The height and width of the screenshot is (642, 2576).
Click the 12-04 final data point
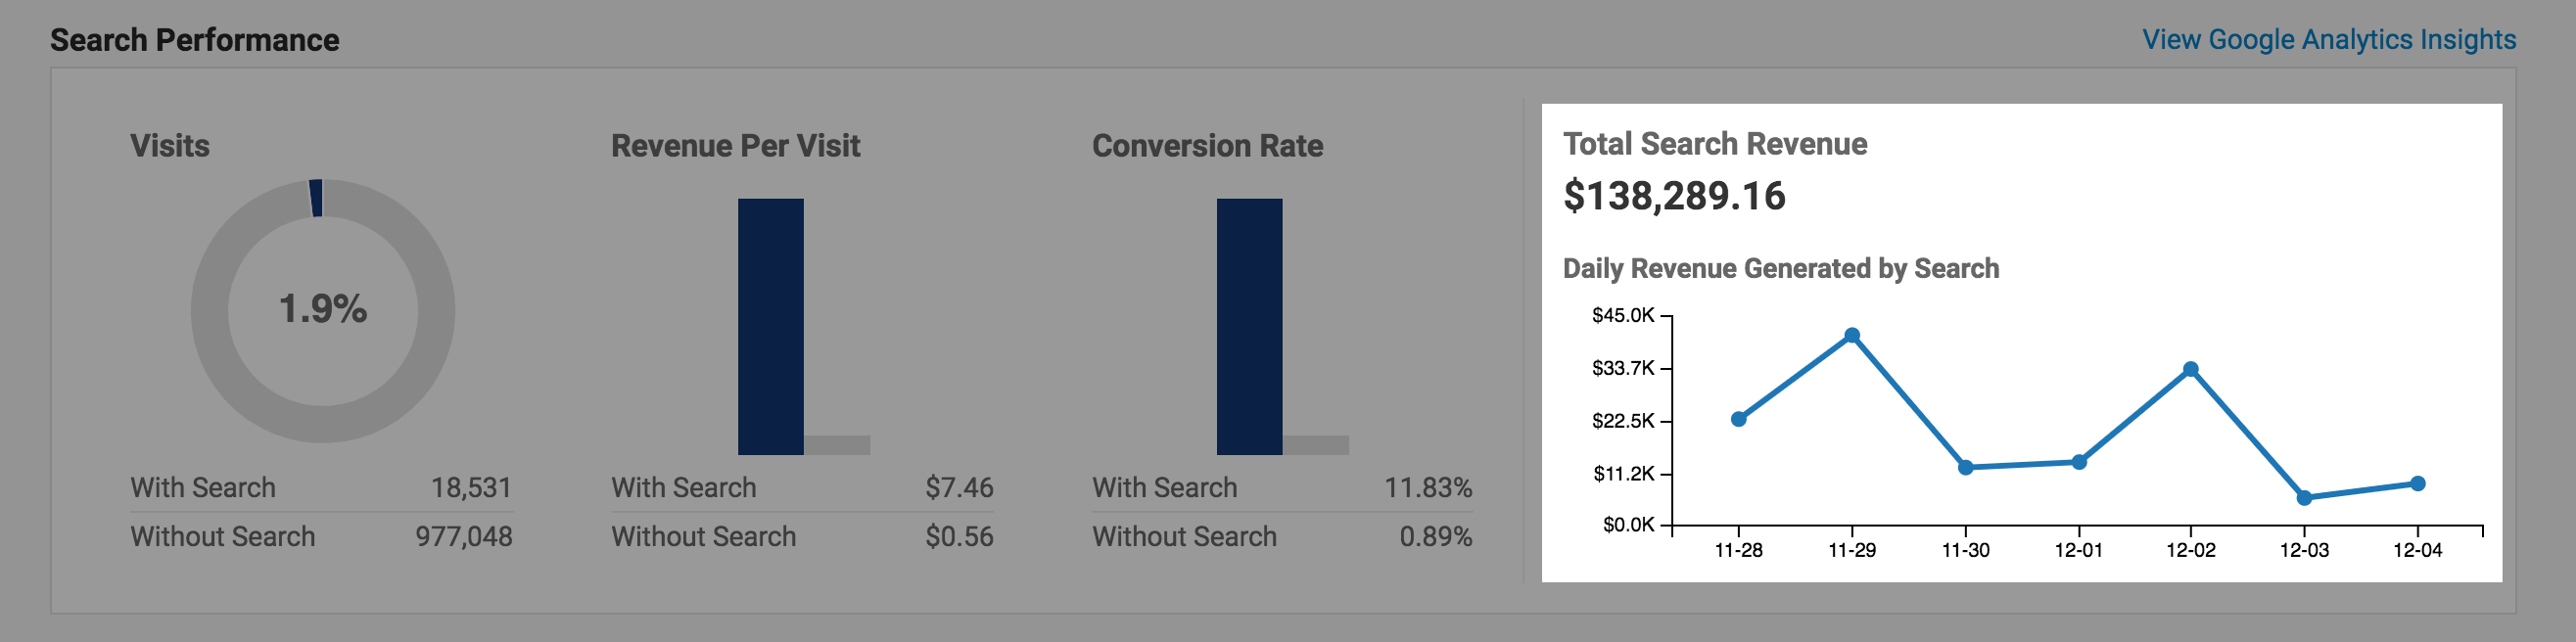coord(2417,484)
